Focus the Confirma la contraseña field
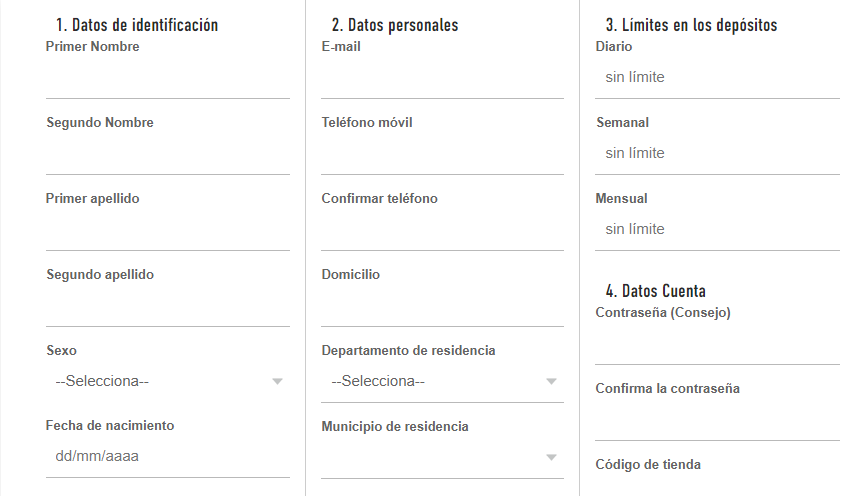 717,420
